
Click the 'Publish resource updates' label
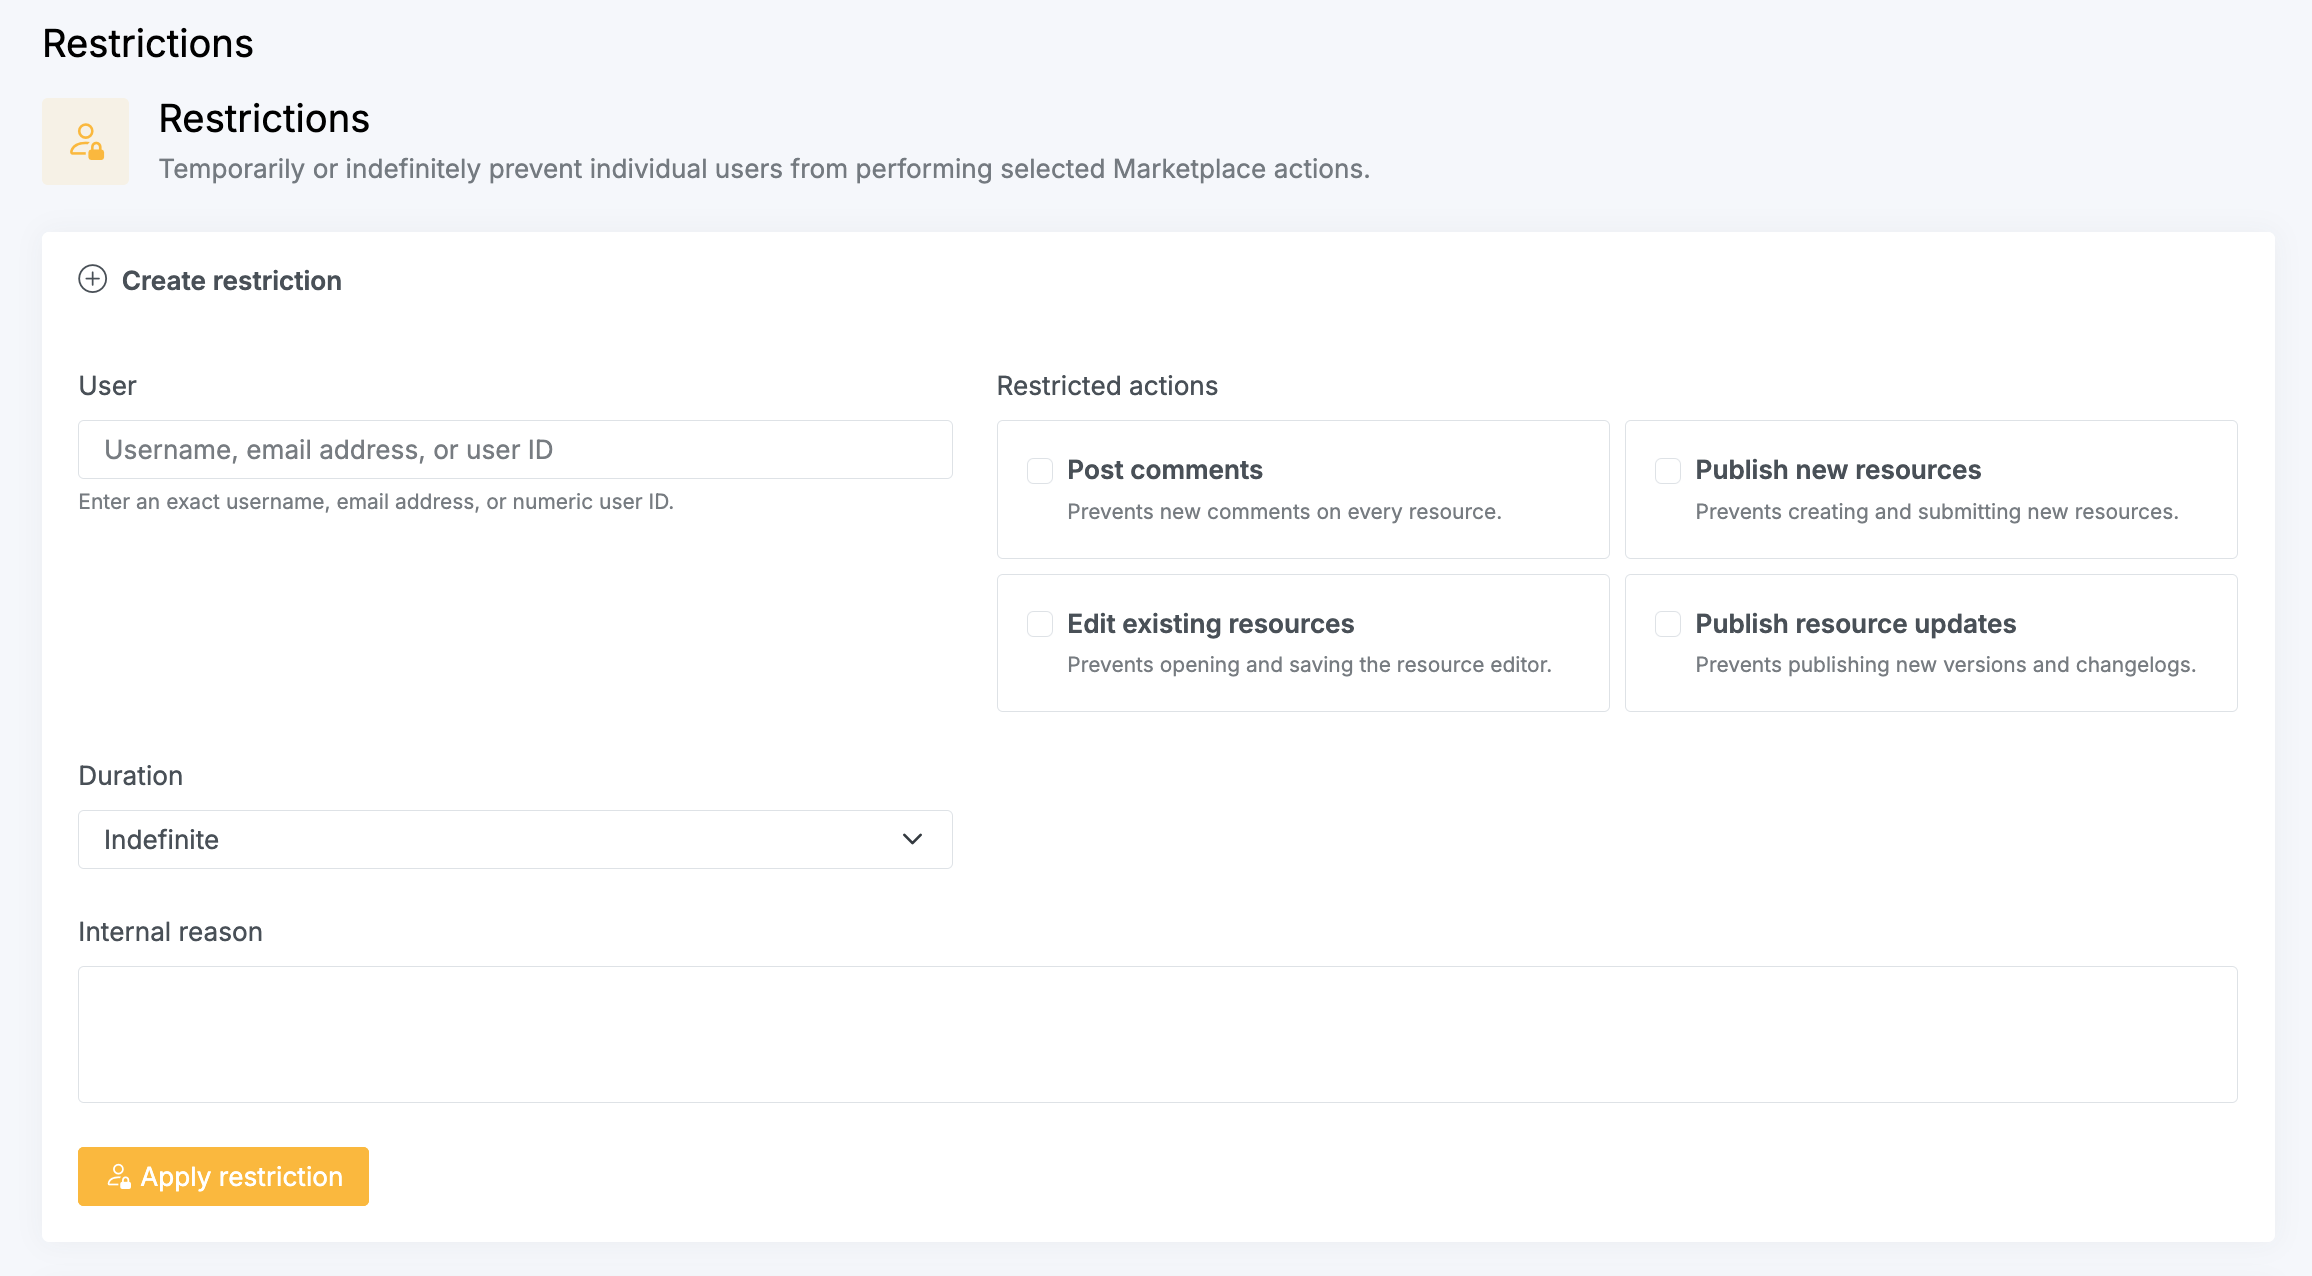1855,624
